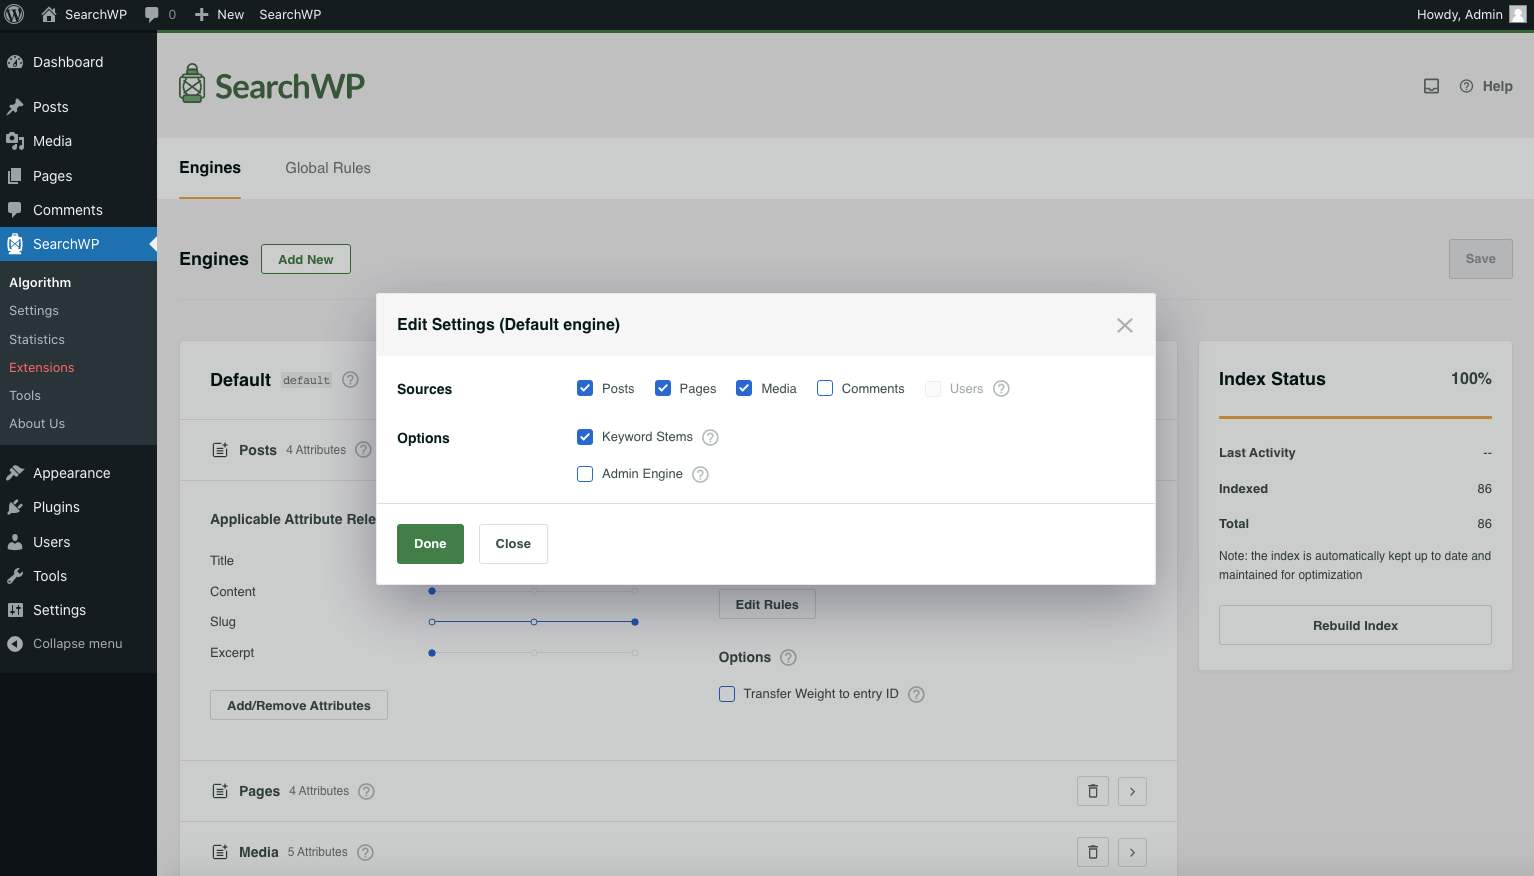Click Add New engine button
Viewport: 1534px width, 876px height.
(306, 259)
